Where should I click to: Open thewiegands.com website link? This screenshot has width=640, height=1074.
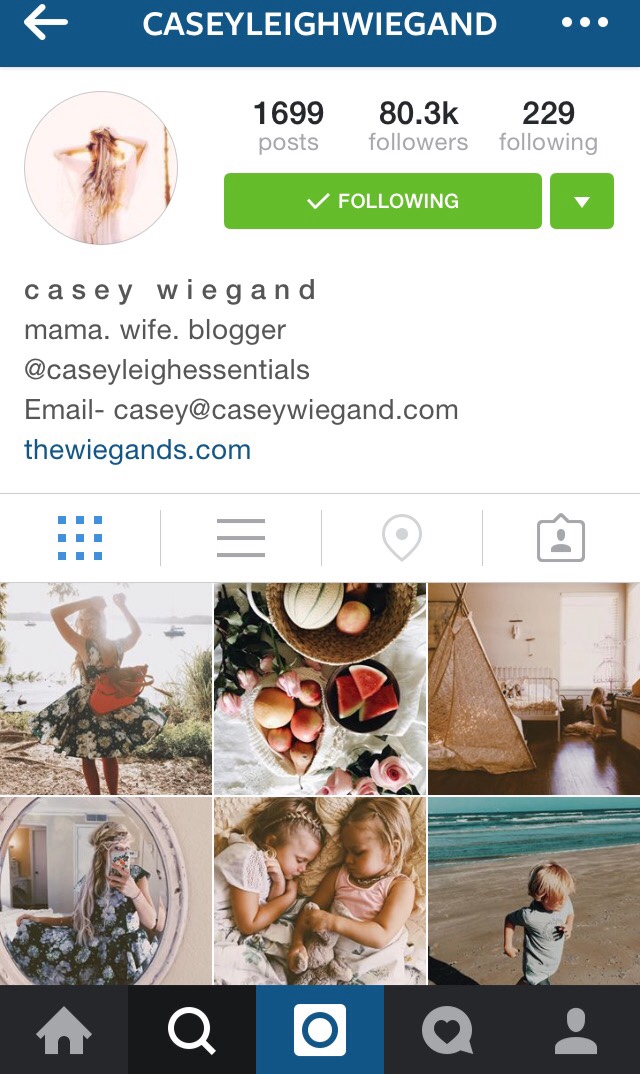pyautogui.click(x=138, y=450)
